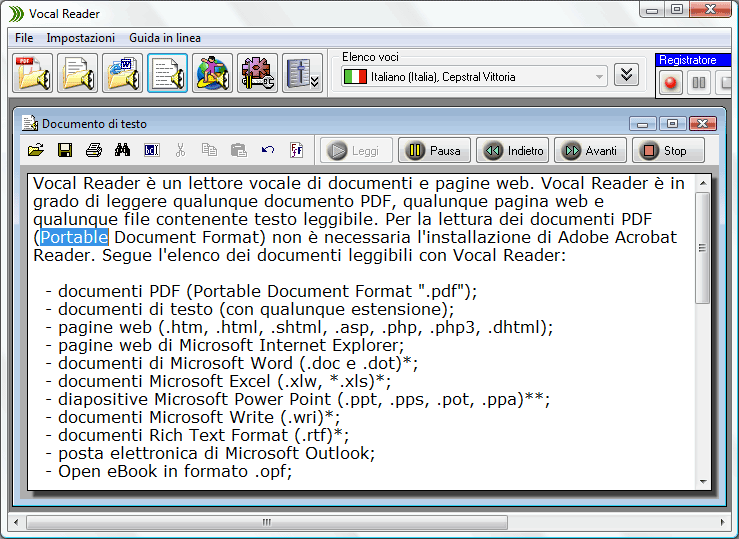Click the bottom horizontal scrollbar thumb
This screenshot has height=539, width=739.
click(267, 522)
